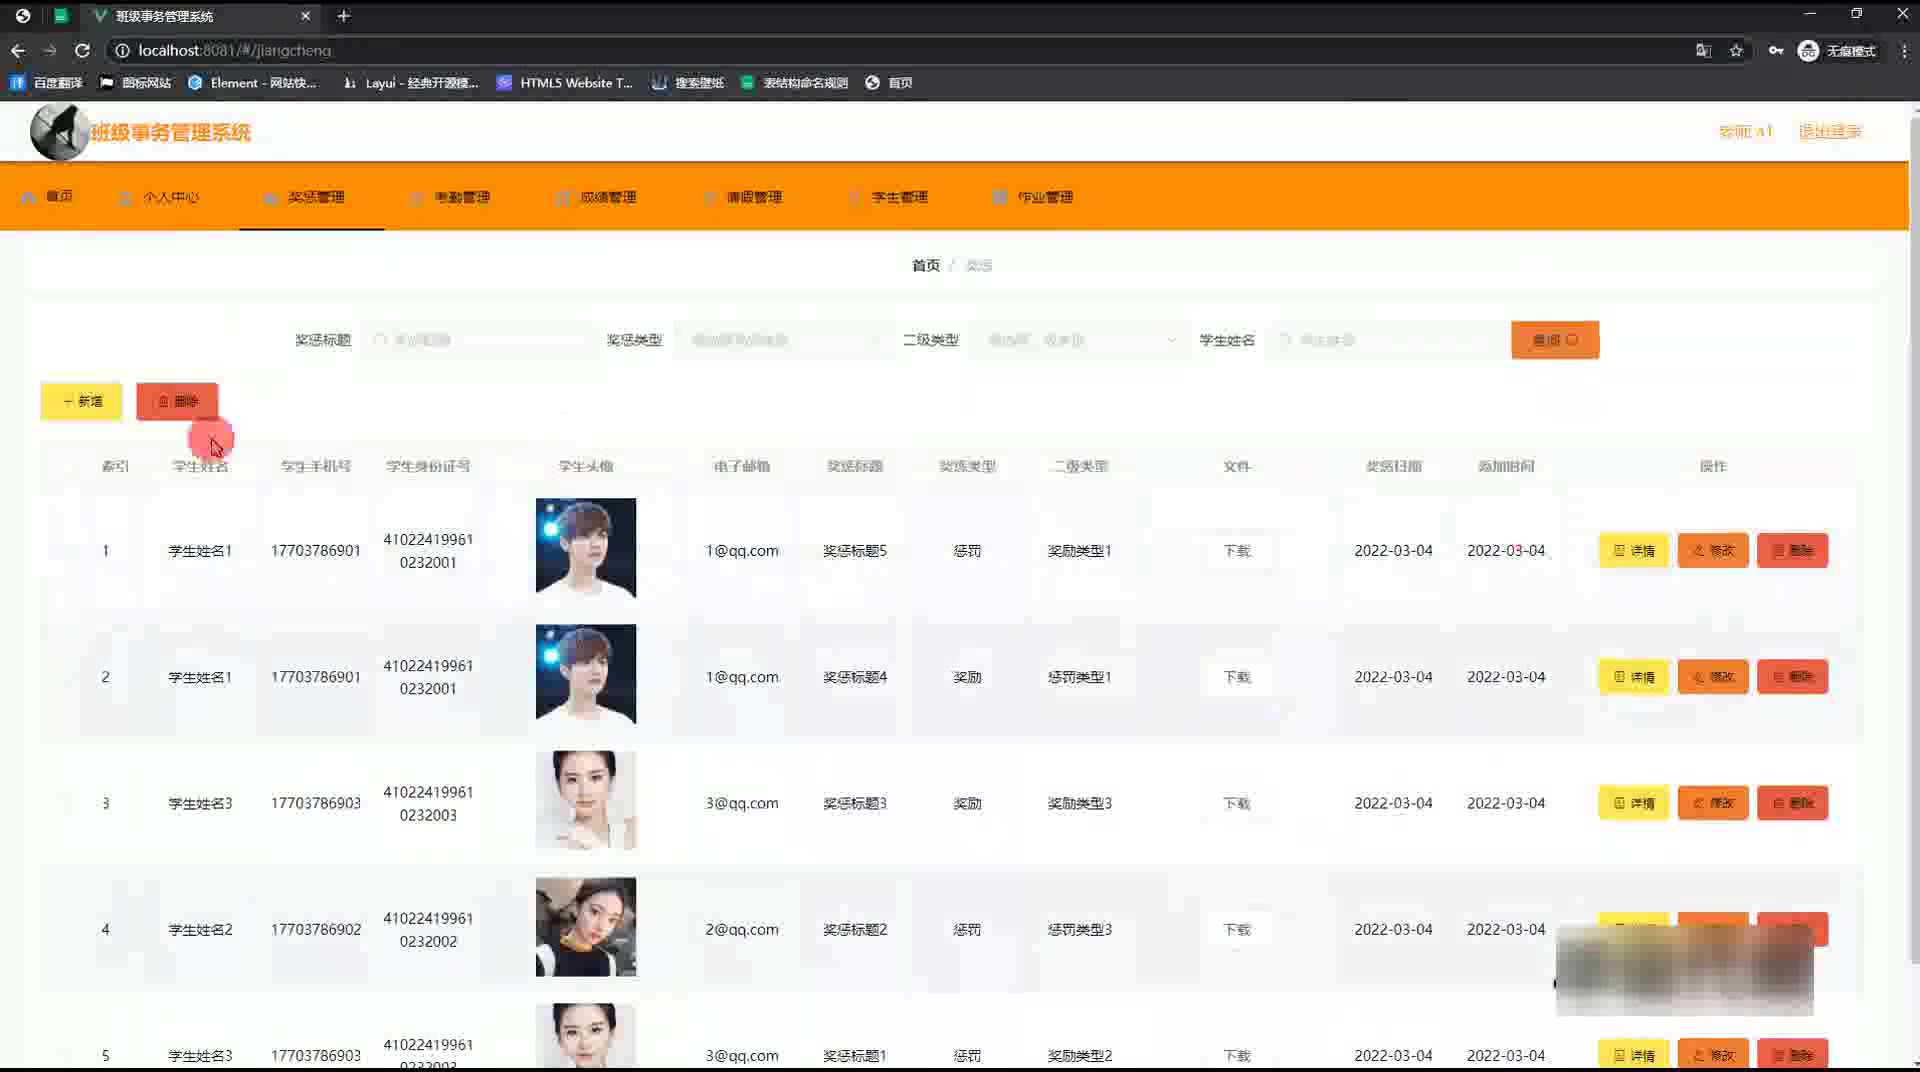Expand the 二级类型 dropdown filter
Viewport: 1920px width, 1072px height.
click(x=1080, y=340)
